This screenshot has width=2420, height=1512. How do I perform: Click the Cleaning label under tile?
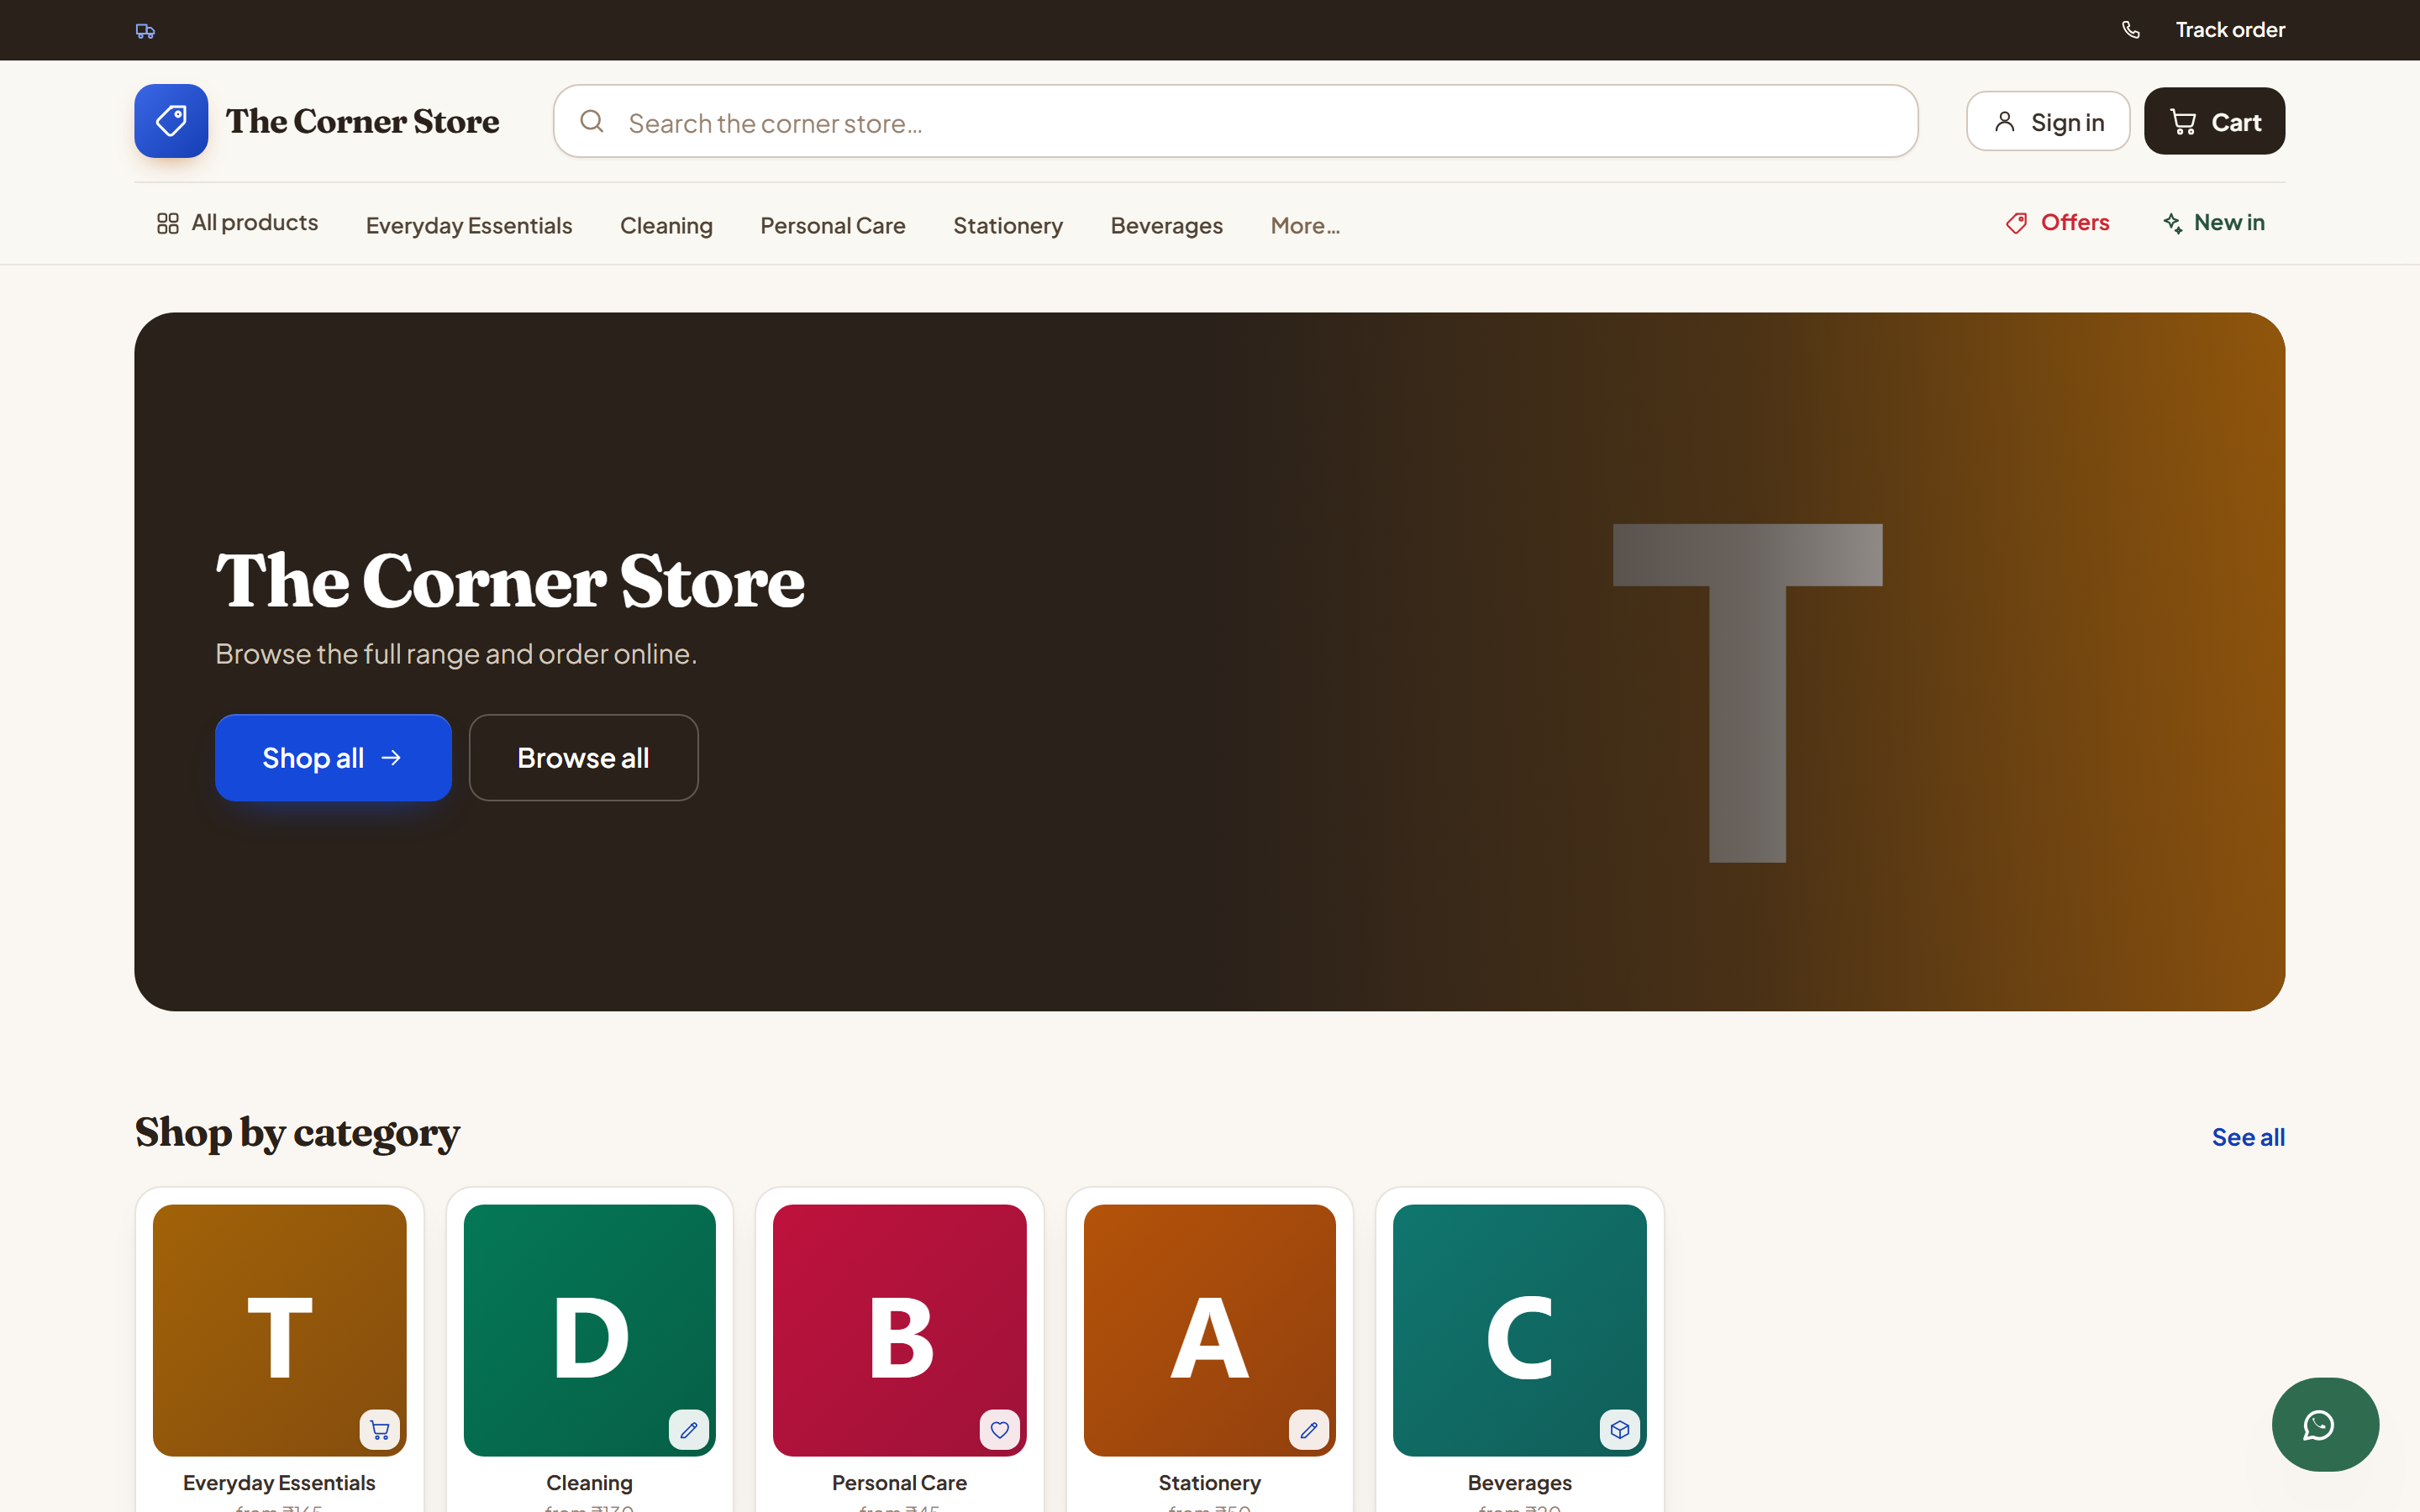pyautogui.click(x=589, y=1482)
